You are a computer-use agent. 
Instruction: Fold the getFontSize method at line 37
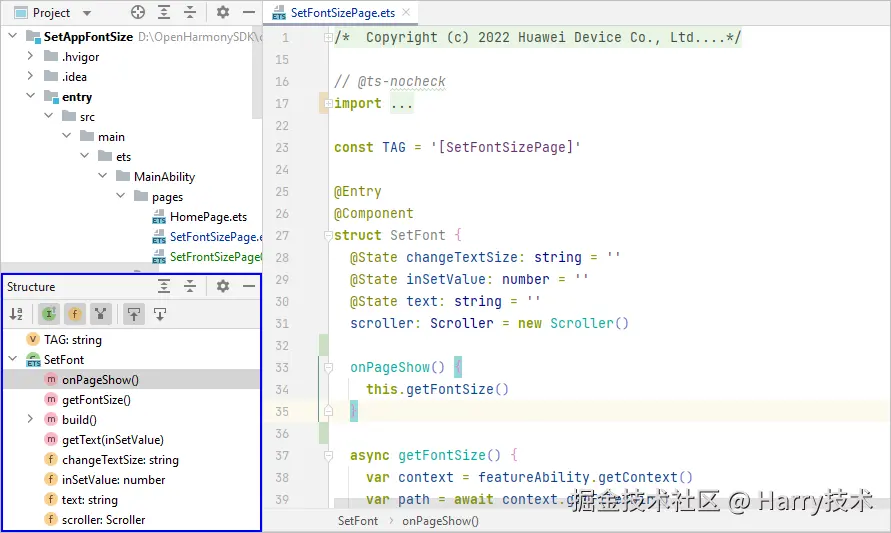(x=328, y=455)
